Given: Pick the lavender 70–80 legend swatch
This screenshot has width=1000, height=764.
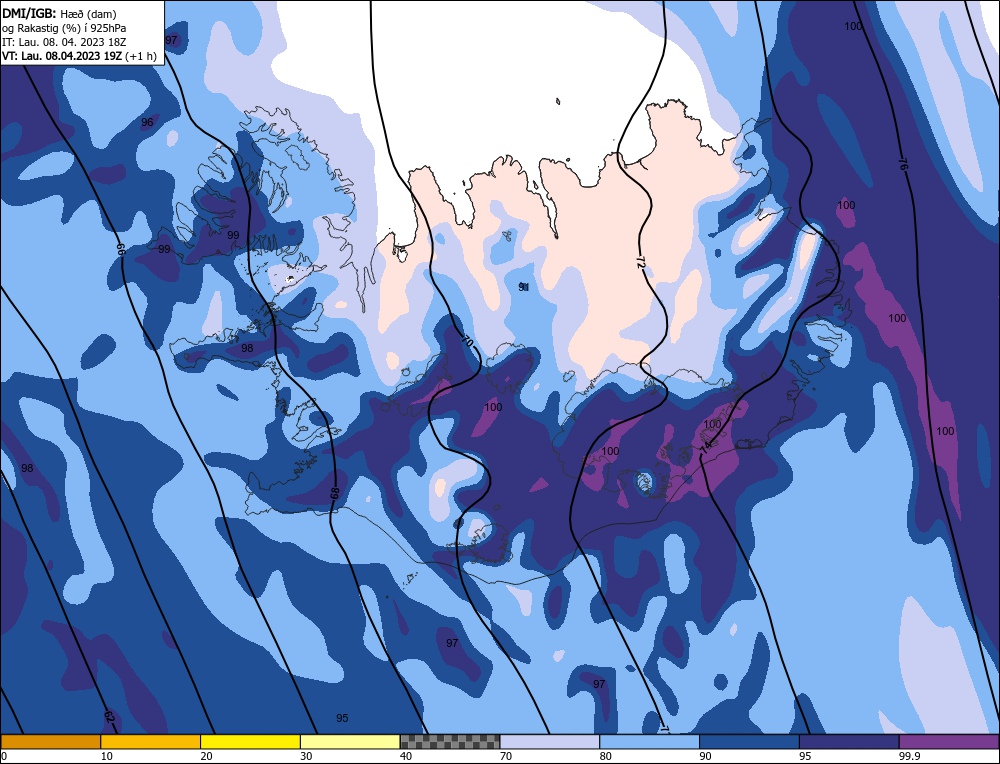Looking at the screenshot, I should [x=550, y=741].
